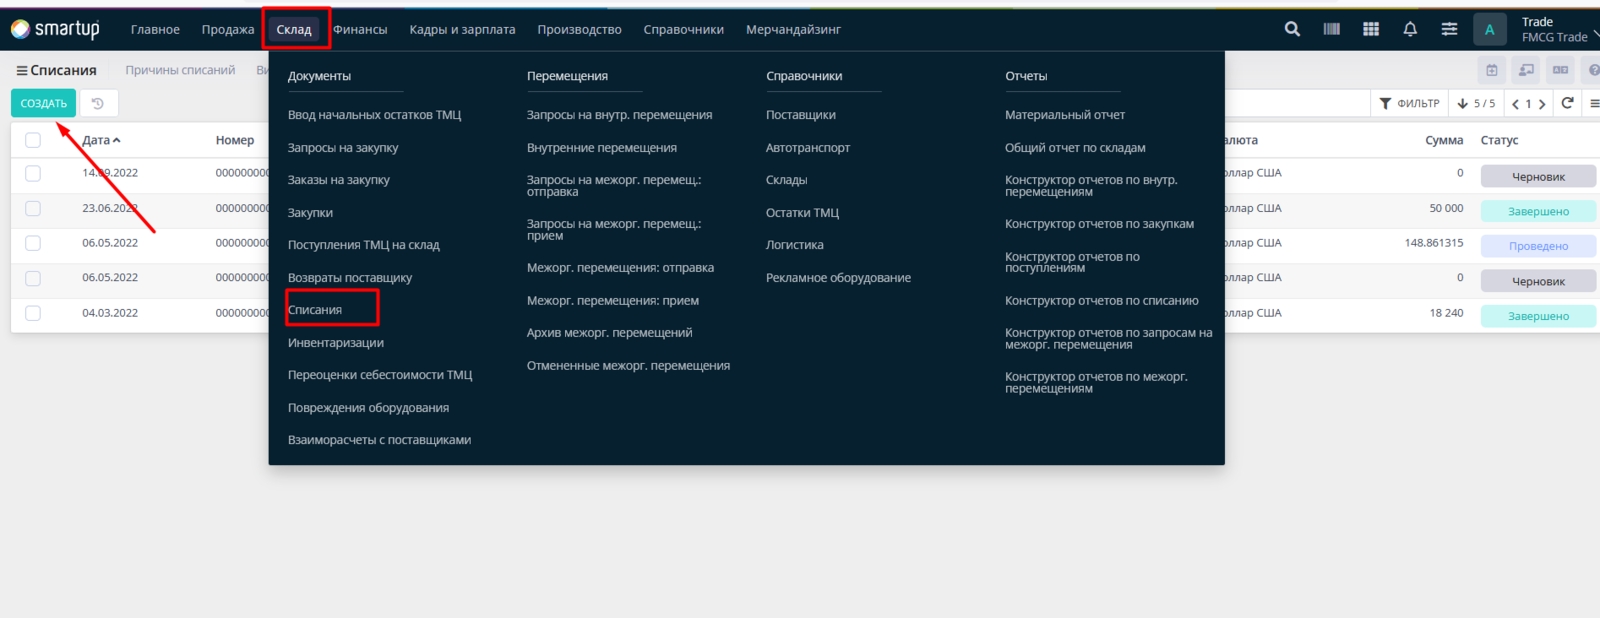Check the row dated 04.03.2022

(33, 313)
